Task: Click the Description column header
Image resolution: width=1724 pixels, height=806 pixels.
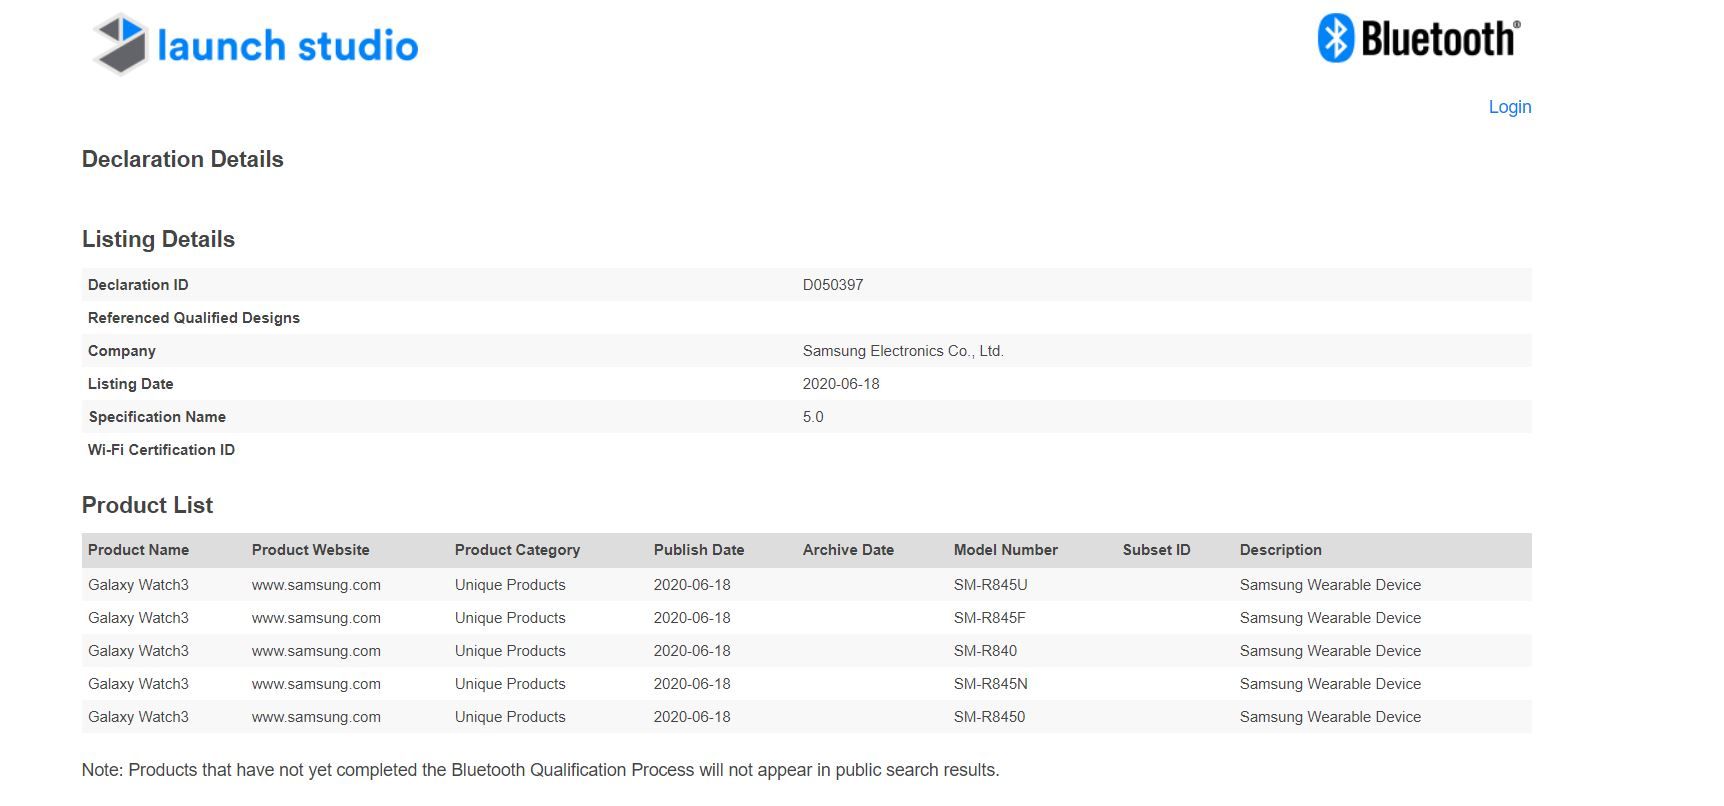Action: click(1281, 550)
